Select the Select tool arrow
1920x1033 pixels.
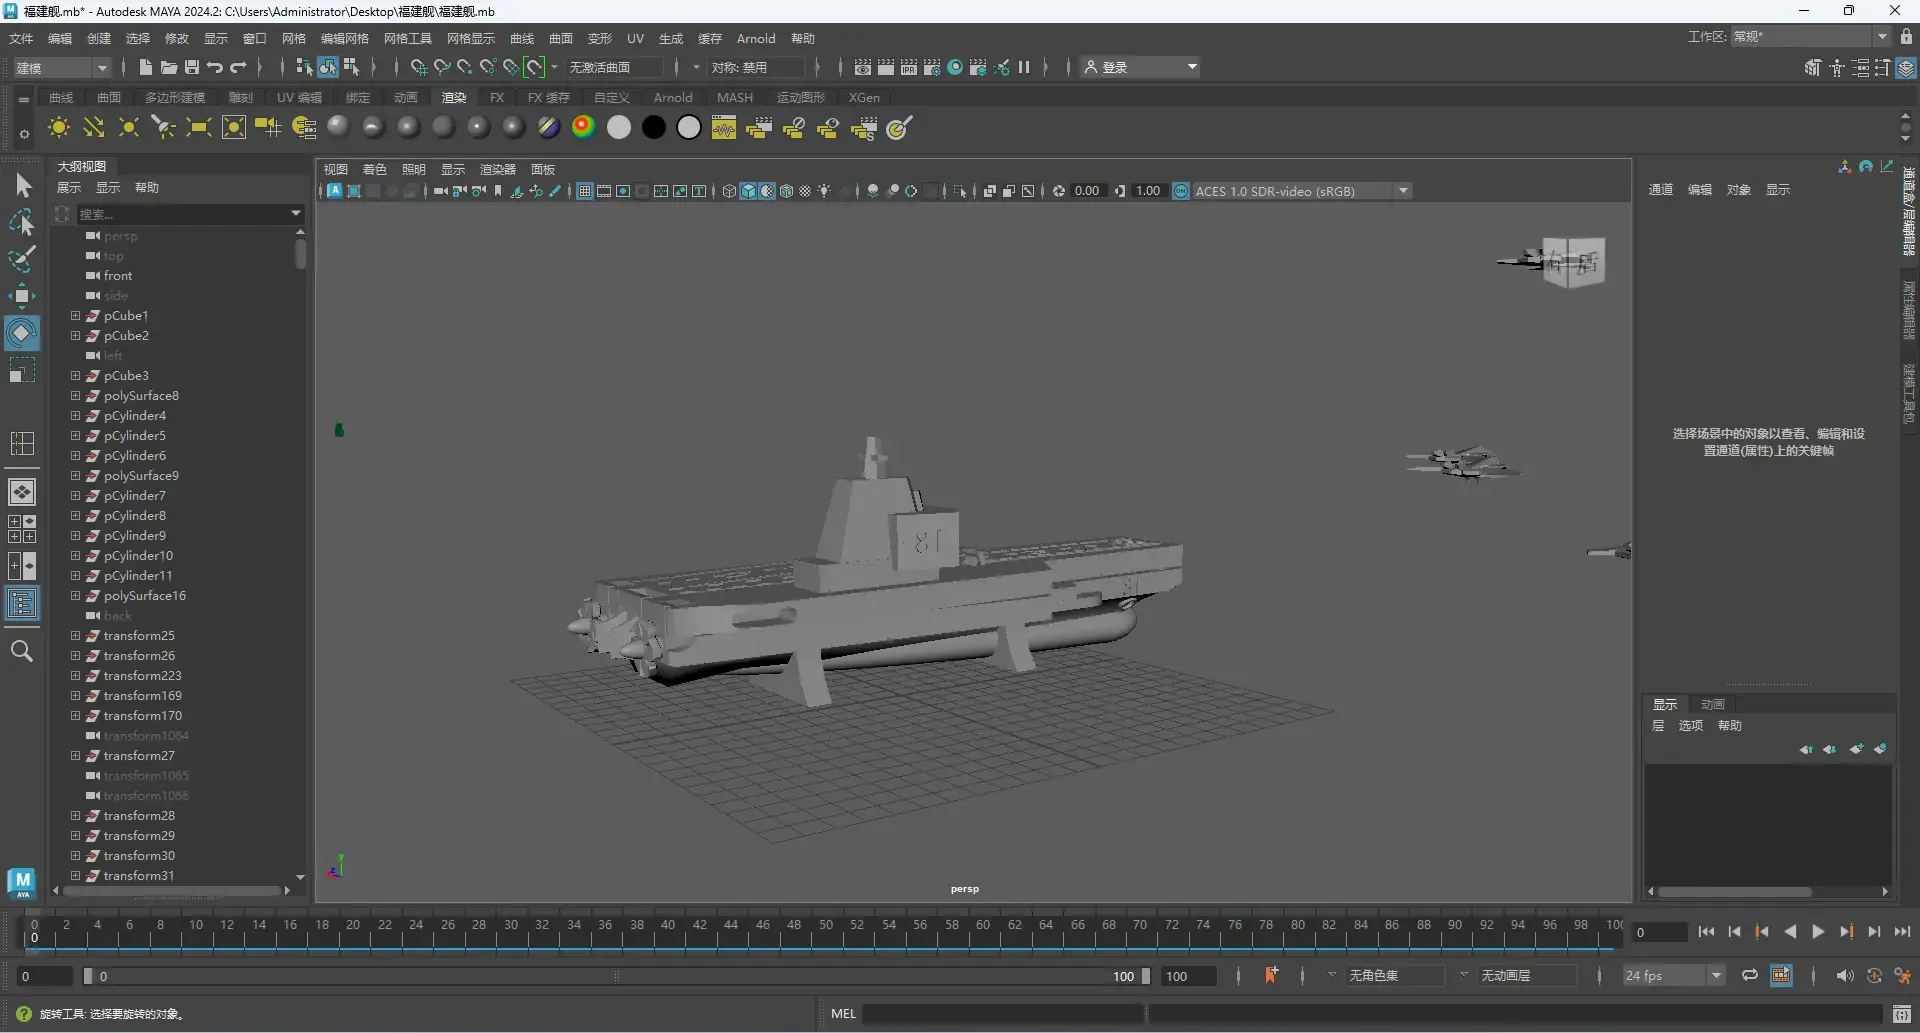22,186
